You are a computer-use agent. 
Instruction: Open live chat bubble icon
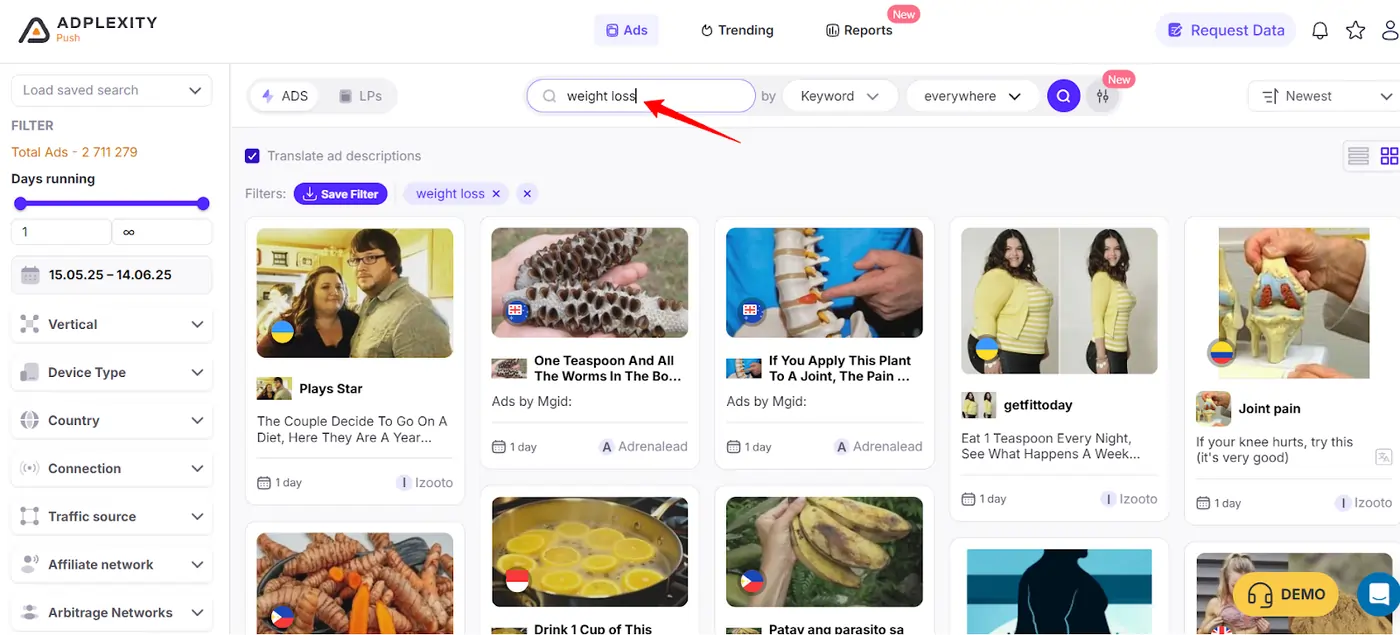click(1380, 593)
